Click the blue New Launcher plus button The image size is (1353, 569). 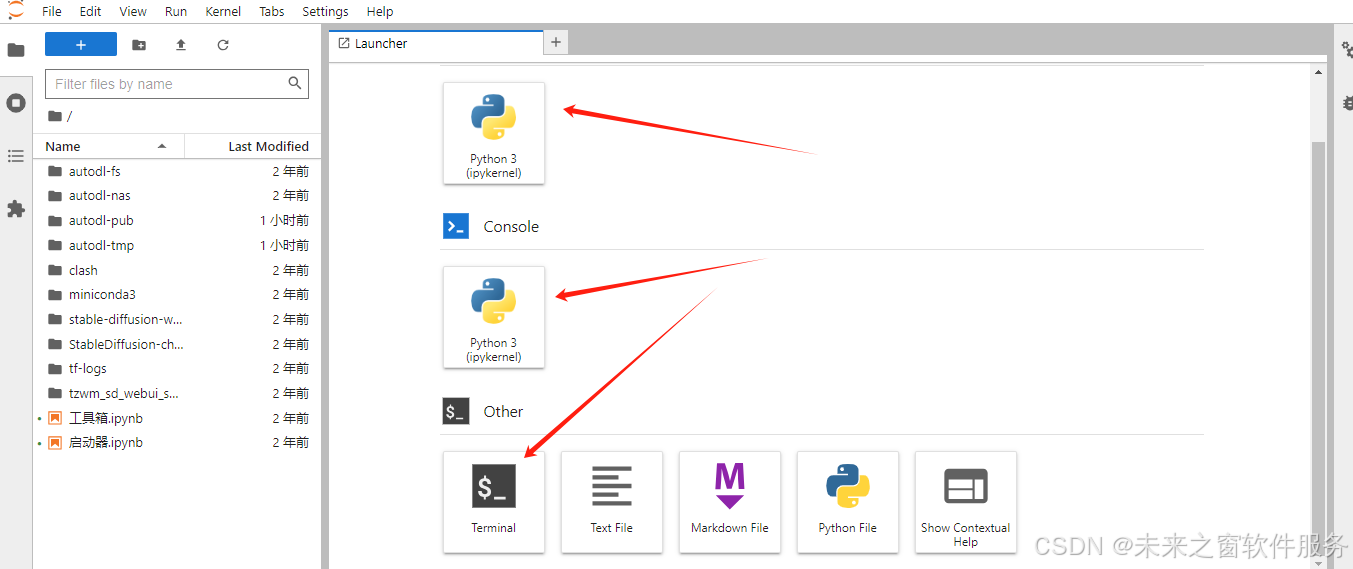(81, 45)
